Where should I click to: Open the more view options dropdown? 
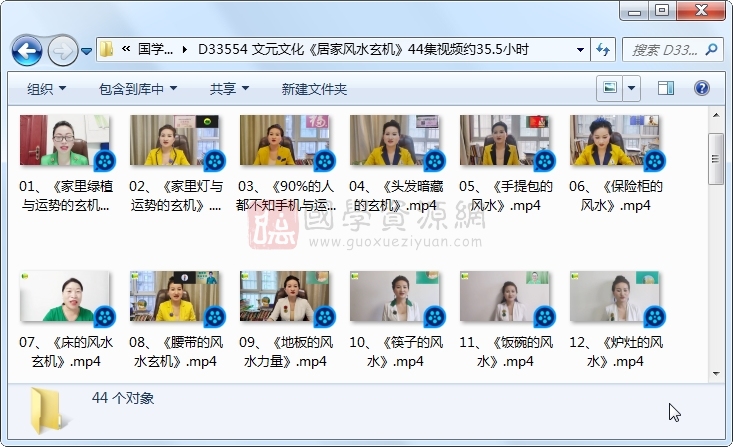(631, 88)
